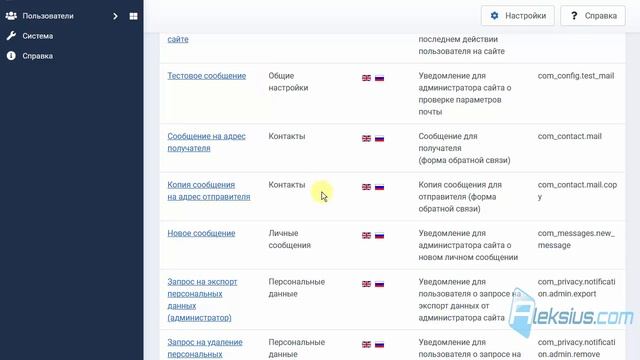This screenshot has width=640, height=360.
Task: Open the Новое сообщение template link
Action: click(201, 233)
